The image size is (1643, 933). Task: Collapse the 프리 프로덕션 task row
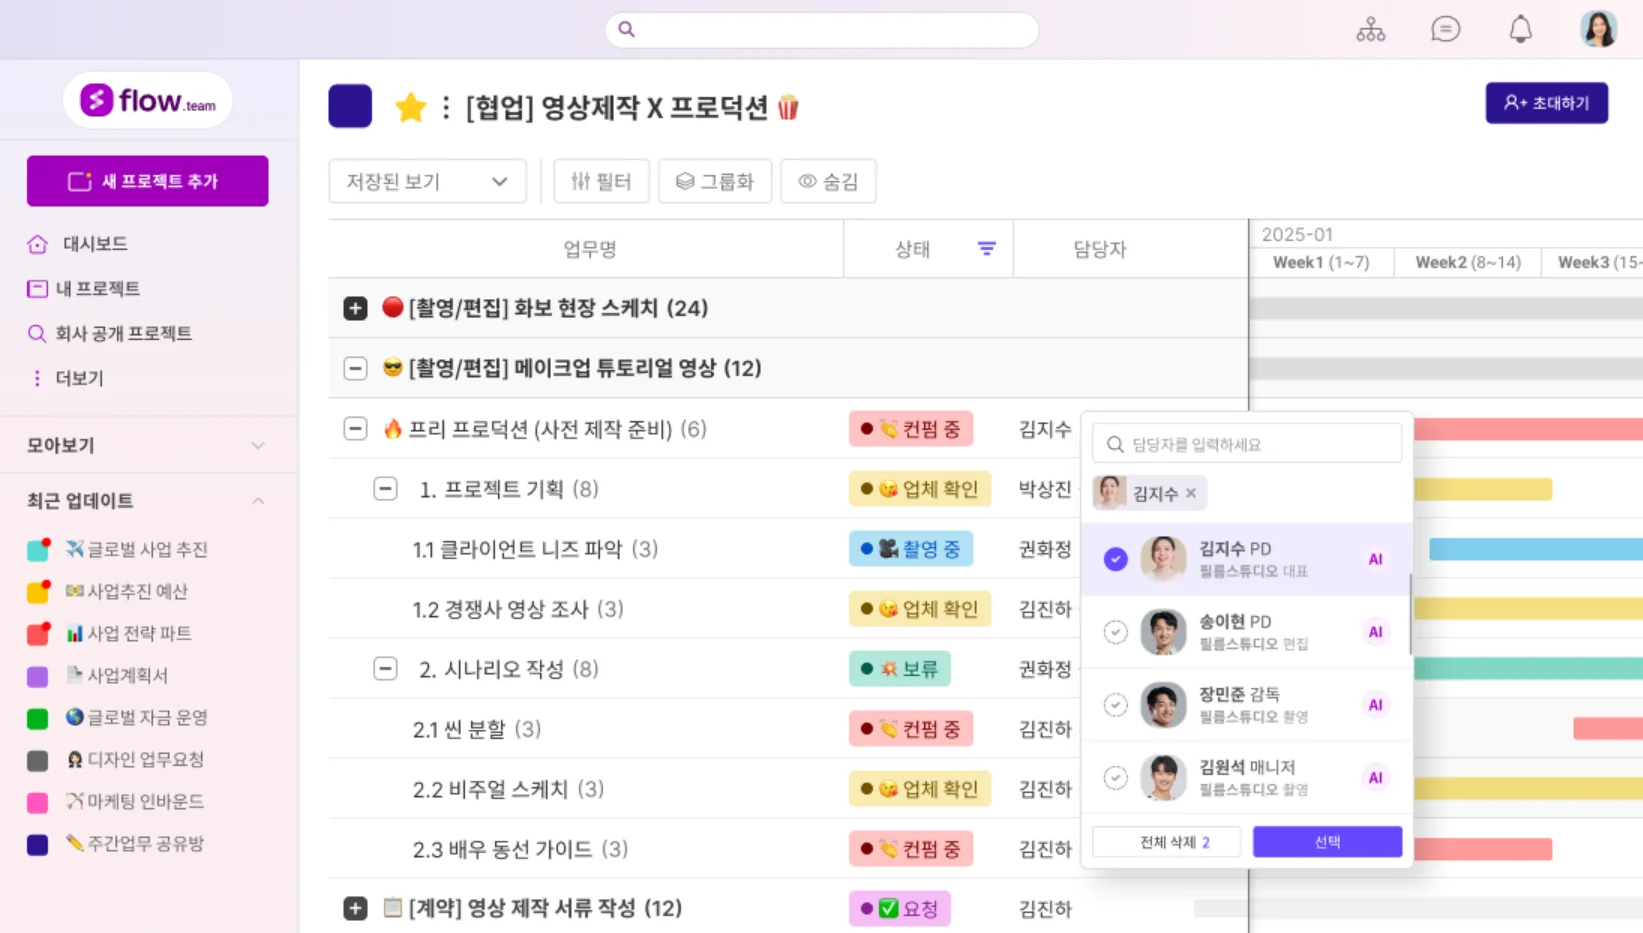click(x=355, y=429)
